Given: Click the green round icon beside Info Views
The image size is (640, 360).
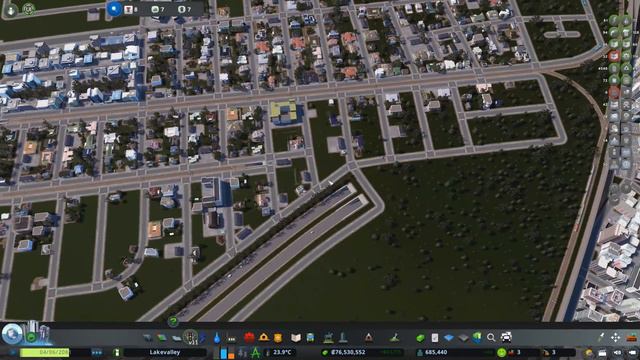Looking at the screenshot, I should (x=31, y=337).
